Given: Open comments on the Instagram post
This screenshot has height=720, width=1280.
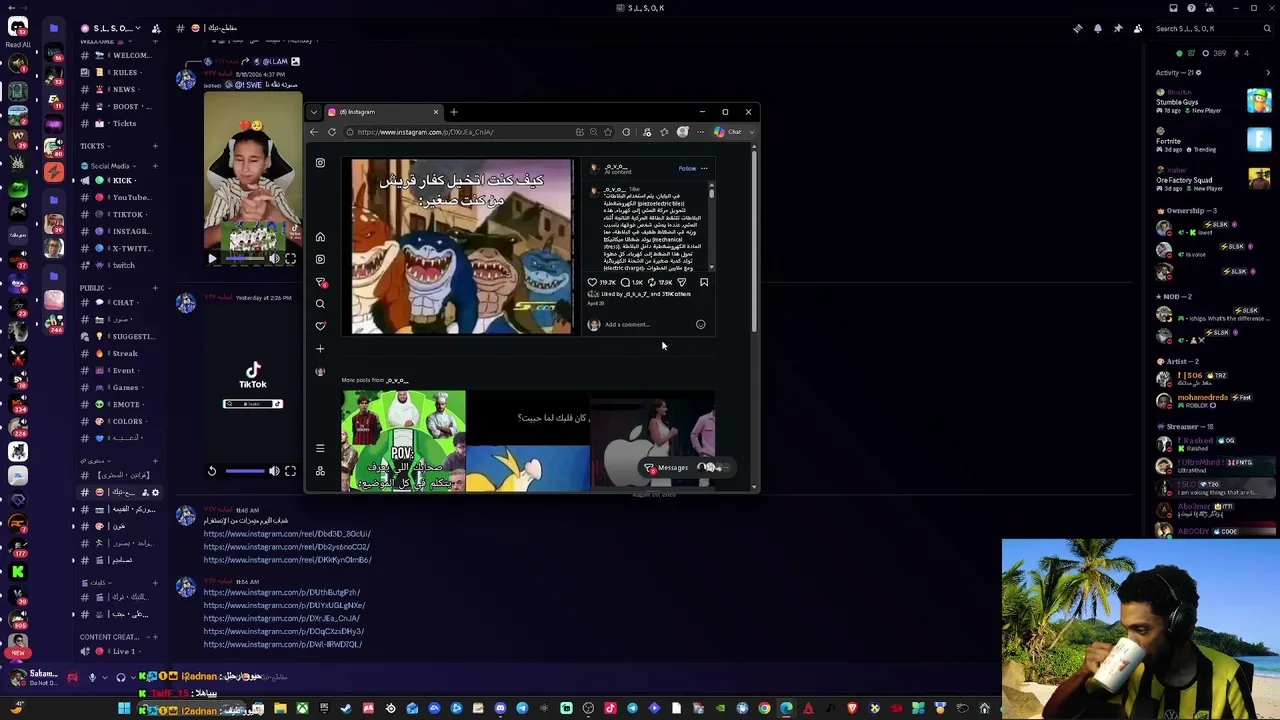Looking at the screenshot, I should coord(625,282).
